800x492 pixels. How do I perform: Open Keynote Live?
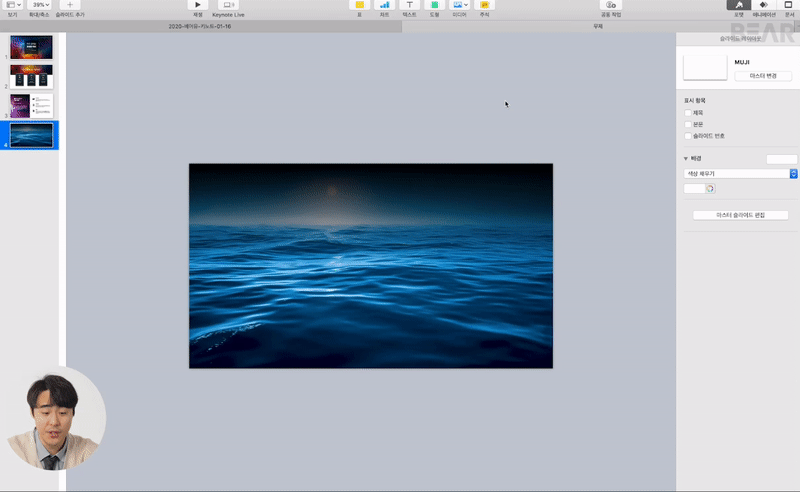[x=228, y=5]
